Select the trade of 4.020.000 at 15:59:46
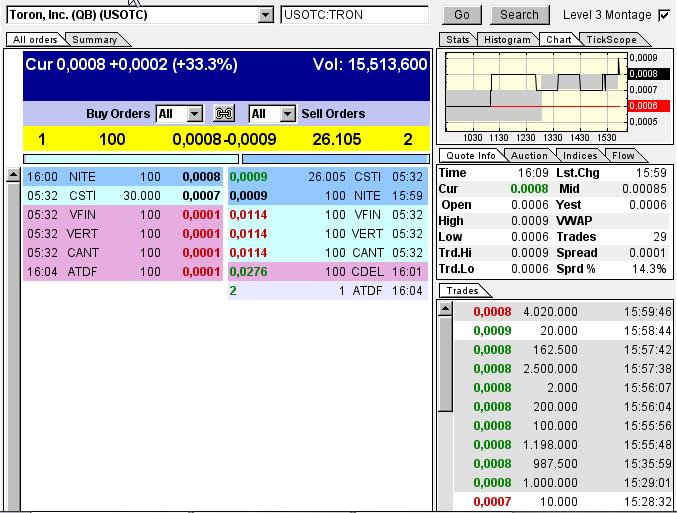The image size is (677, 513). pyautogui.click(x=563, y=312)
